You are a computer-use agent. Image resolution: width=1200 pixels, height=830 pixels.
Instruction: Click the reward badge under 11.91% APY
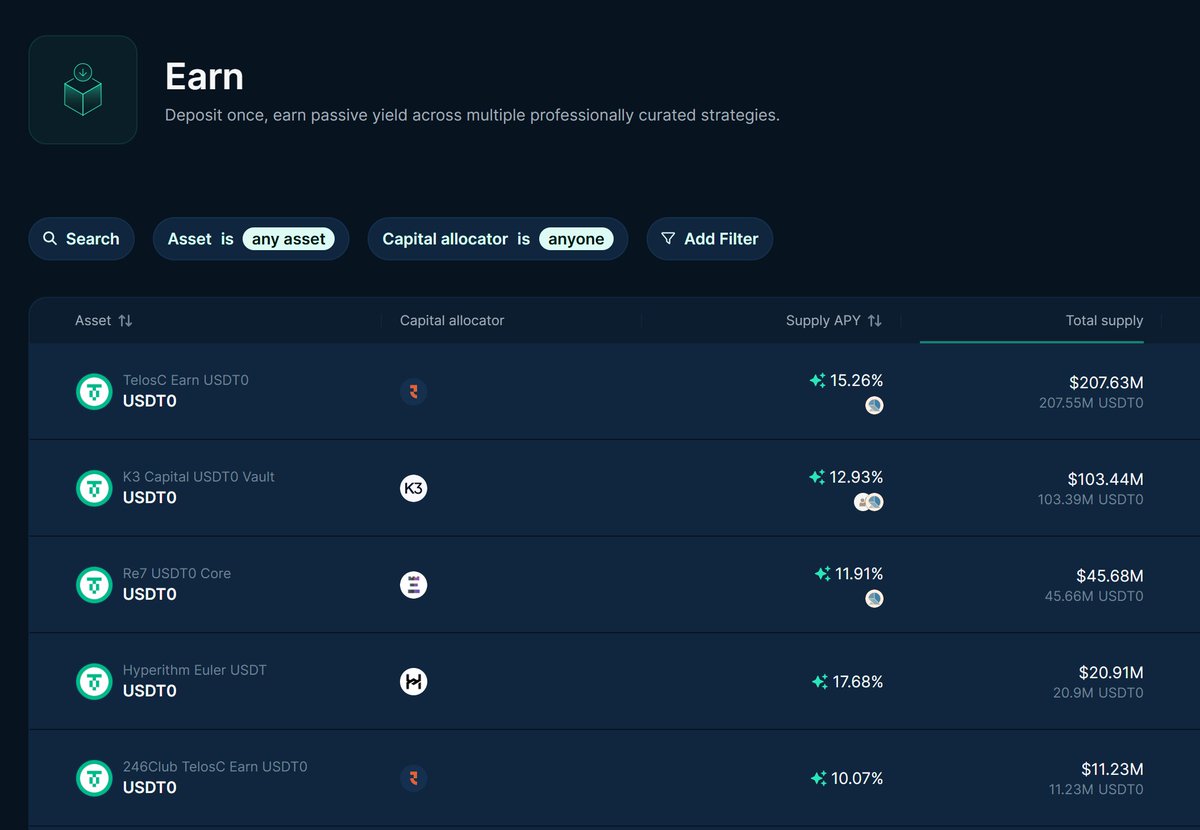pyautogui.click(x=874, y=599)
